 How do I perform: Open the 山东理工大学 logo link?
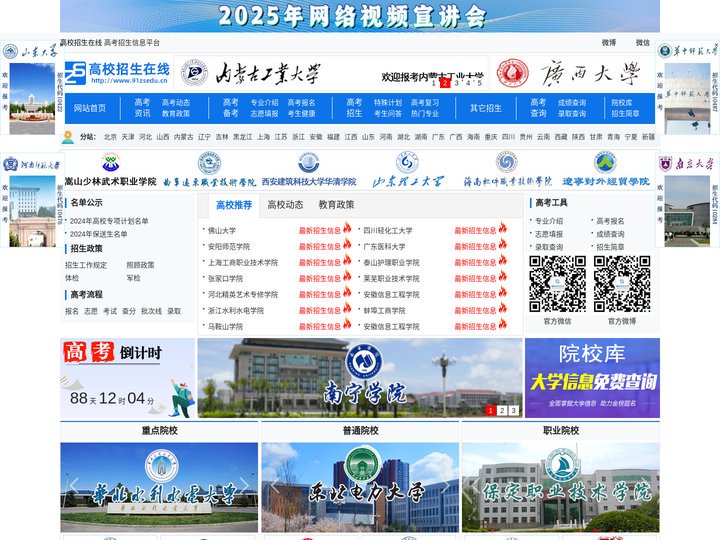408,170
